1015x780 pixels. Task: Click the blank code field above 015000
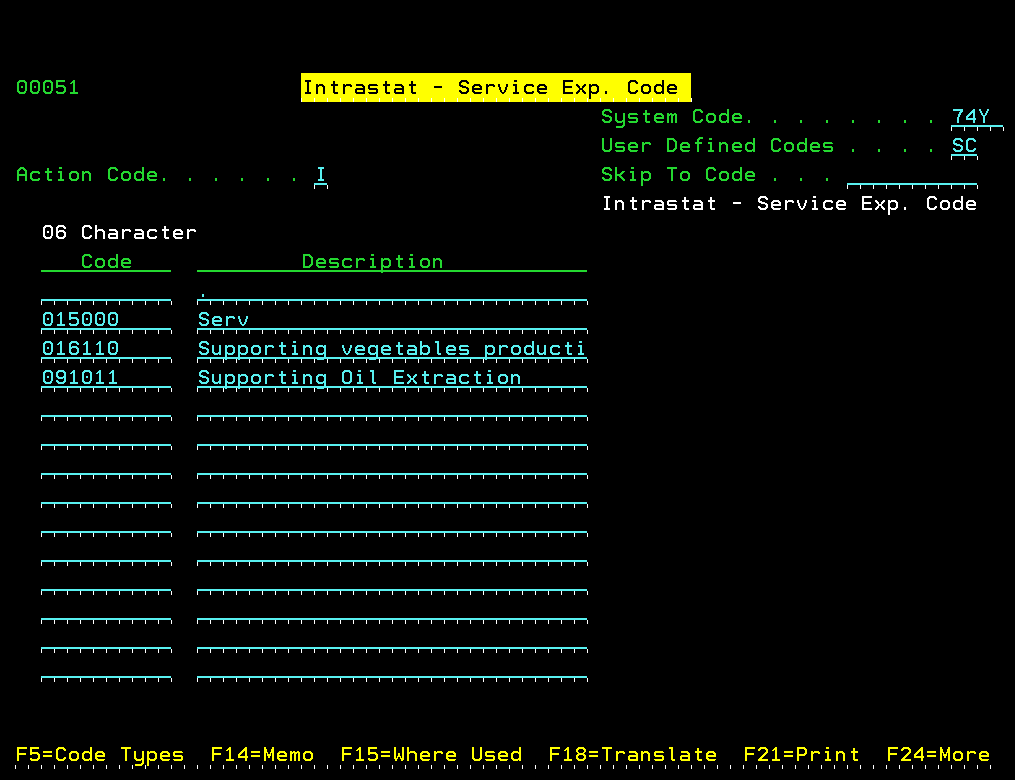click(x=106, y=291)
